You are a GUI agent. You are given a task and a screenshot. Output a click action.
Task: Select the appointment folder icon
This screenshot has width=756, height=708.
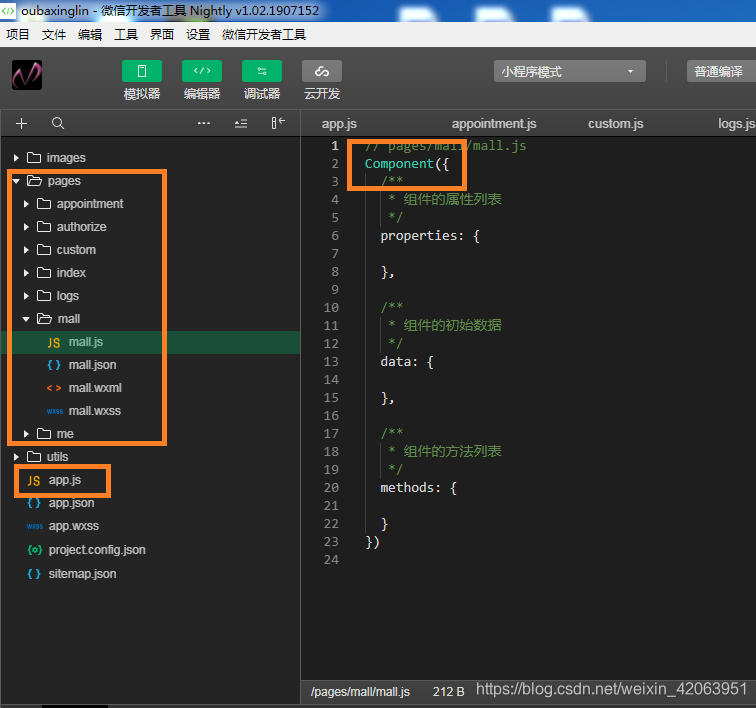click(x=44, y=204)
